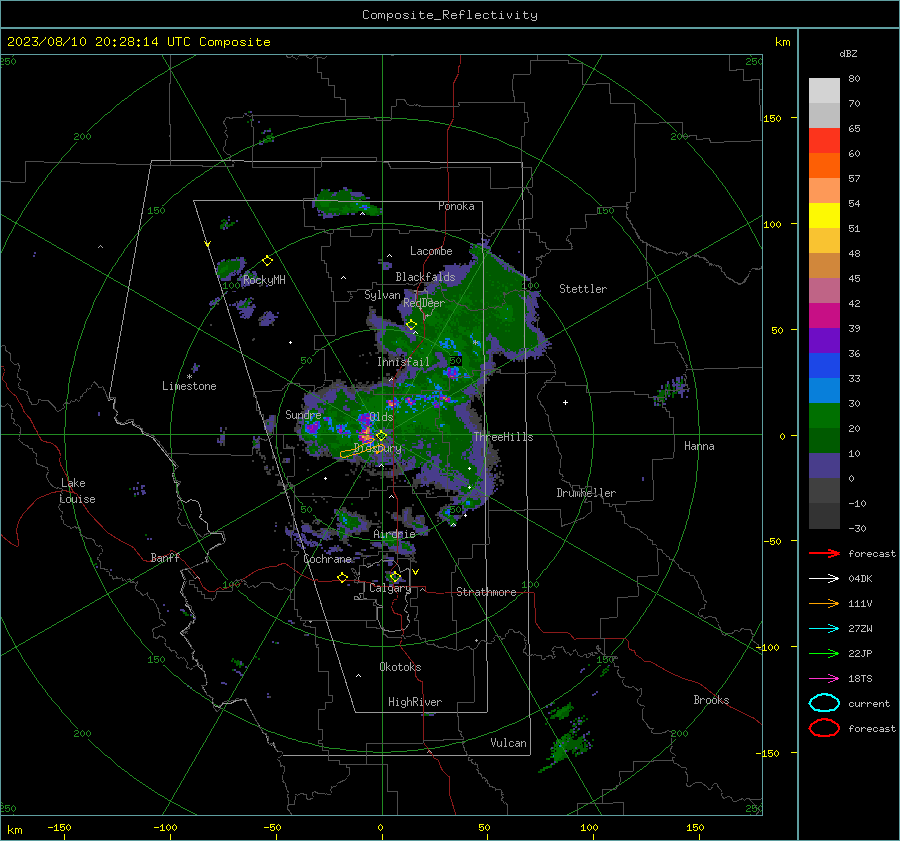900x841 pixels.
Task: Click the Limestone label
Action: pos(189,386)
